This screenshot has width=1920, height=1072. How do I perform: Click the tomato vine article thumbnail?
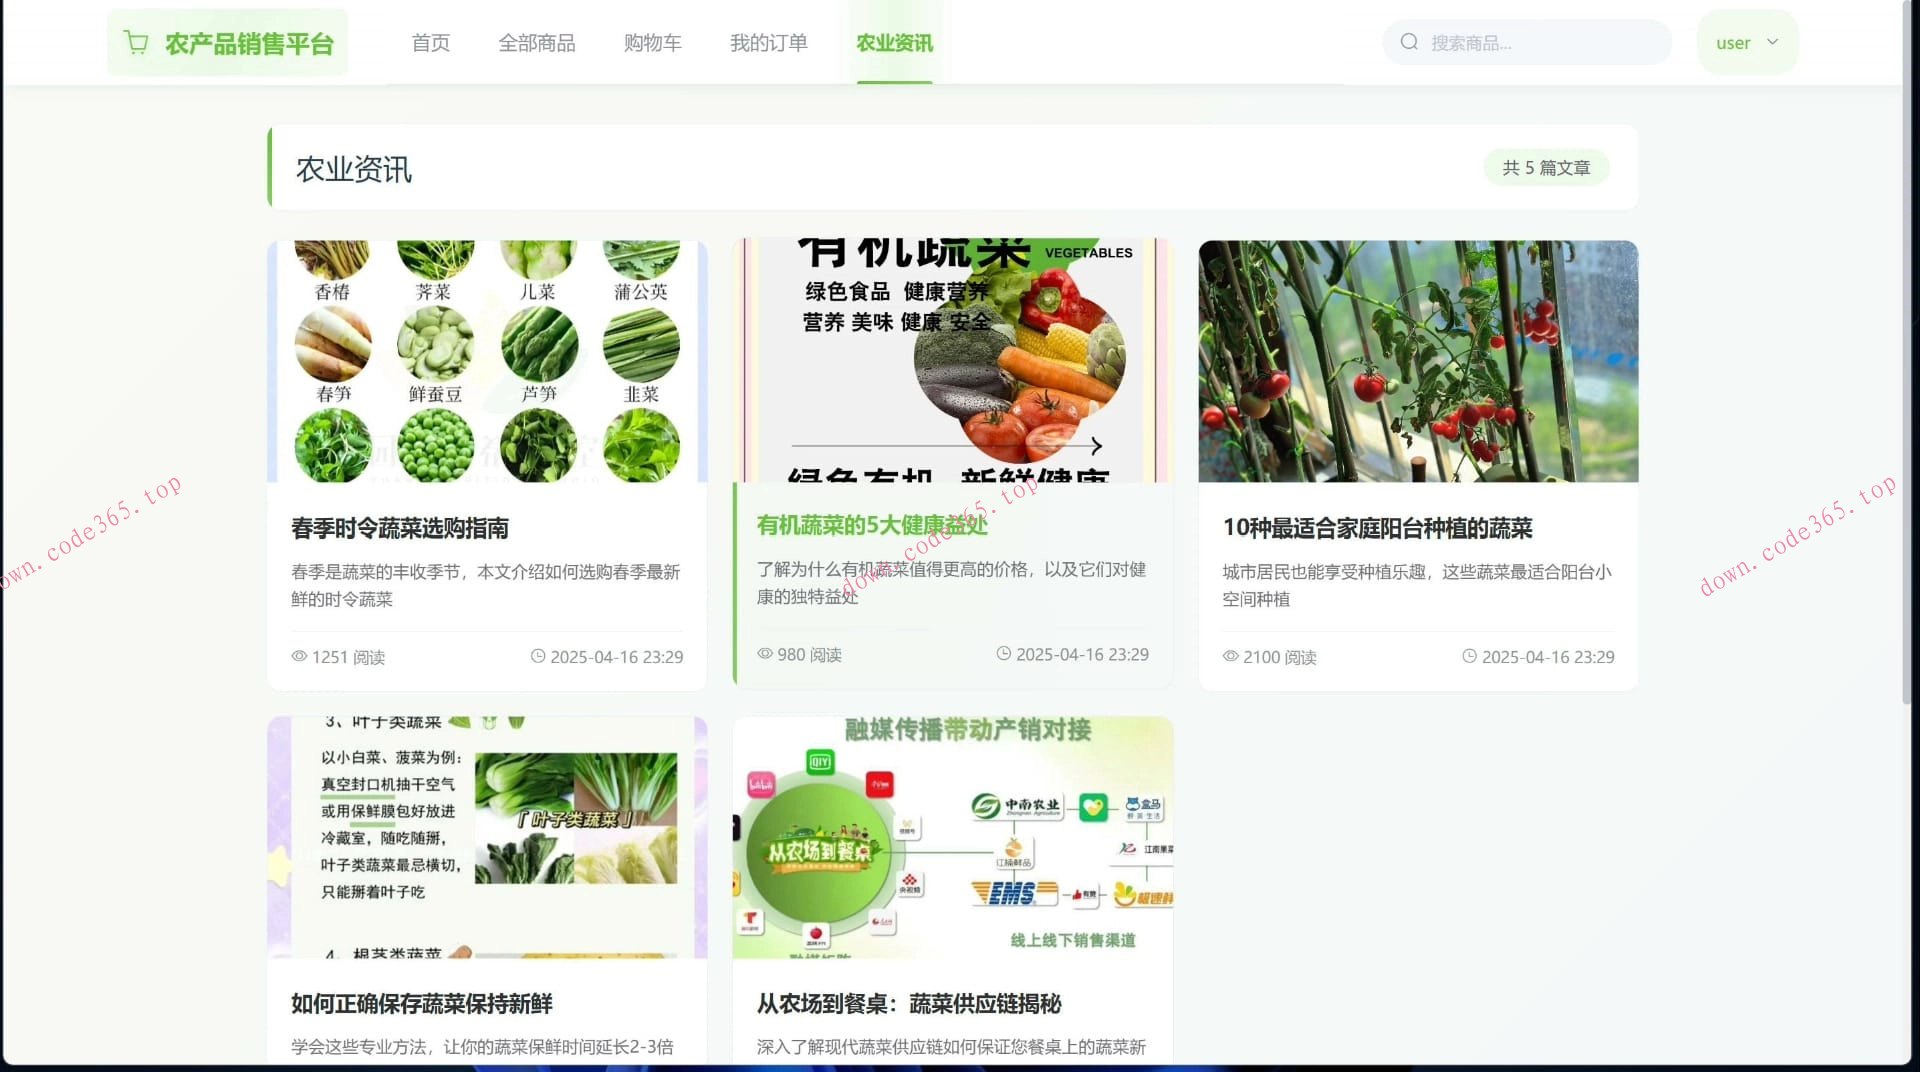1417,361
